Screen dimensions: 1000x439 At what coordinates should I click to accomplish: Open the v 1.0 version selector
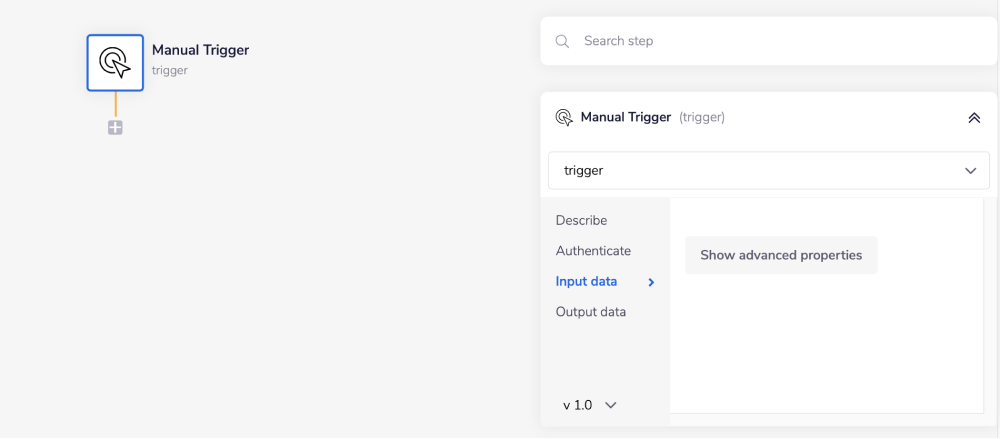point(578,405)
